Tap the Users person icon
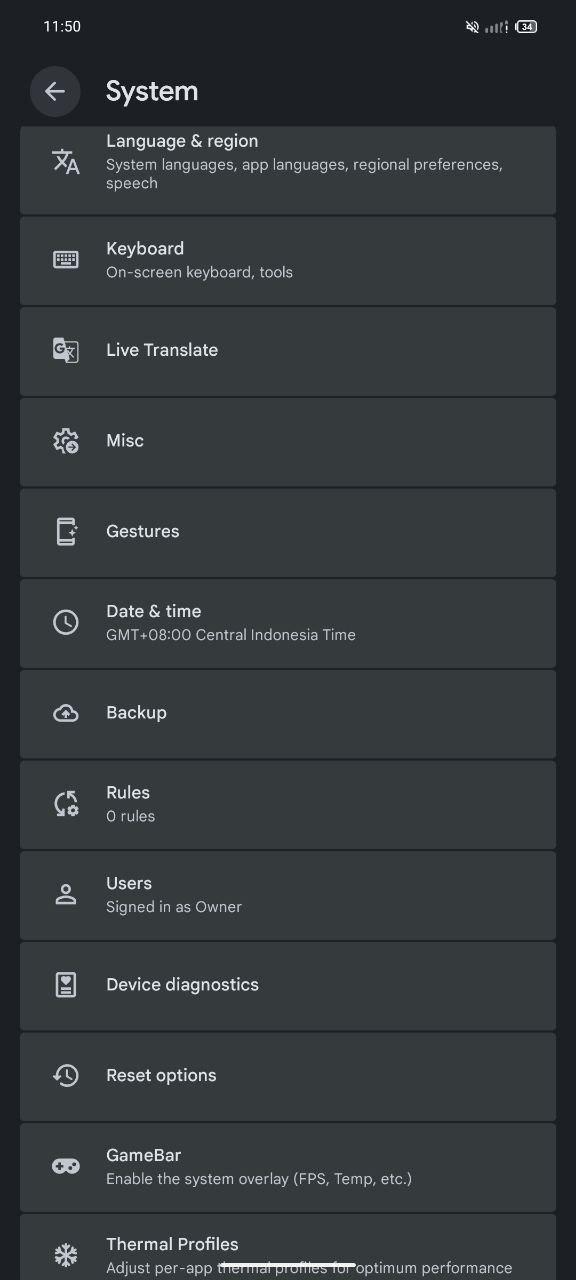Image resolution: width=576 pixels, height=1280 pixels. coord(66,894)
